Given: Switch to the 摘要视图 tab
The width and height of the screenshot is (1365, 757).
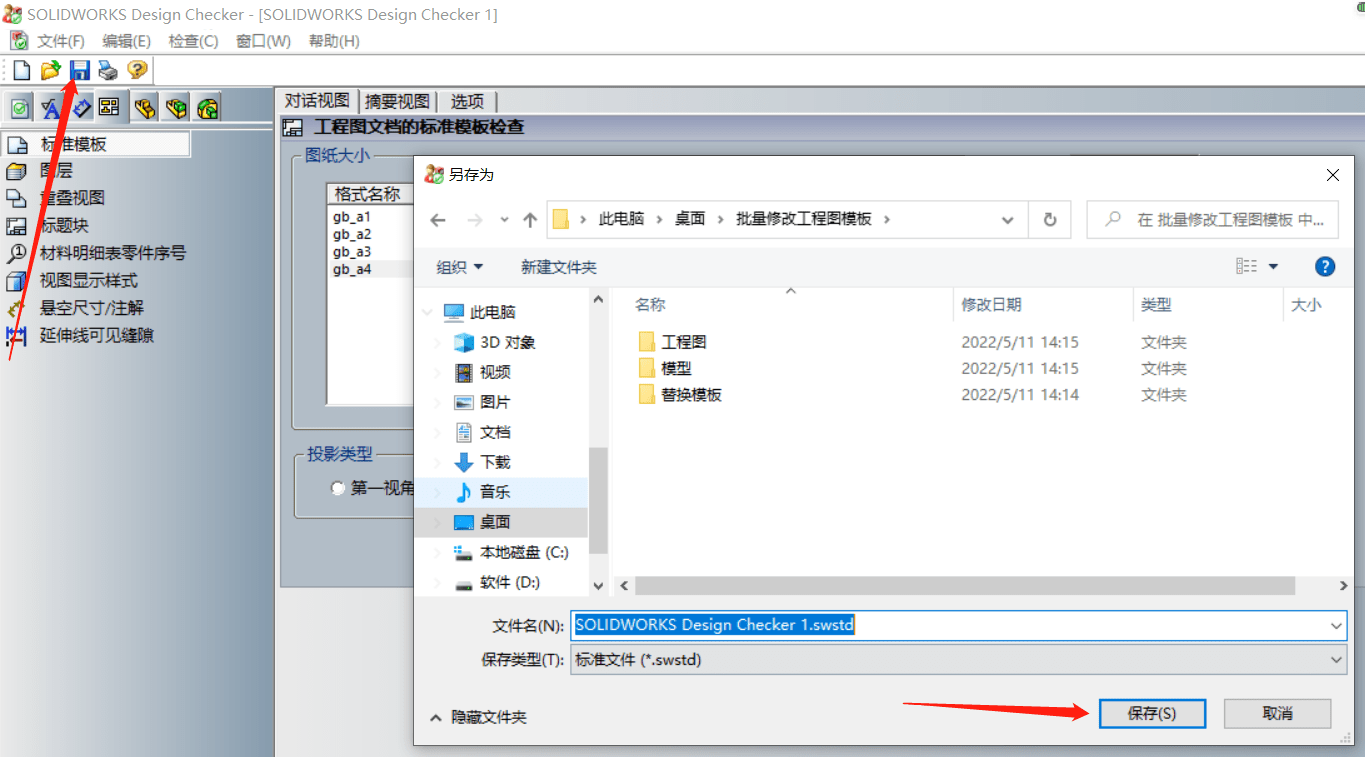Looking at the screenshot, I should click(396, 100).
